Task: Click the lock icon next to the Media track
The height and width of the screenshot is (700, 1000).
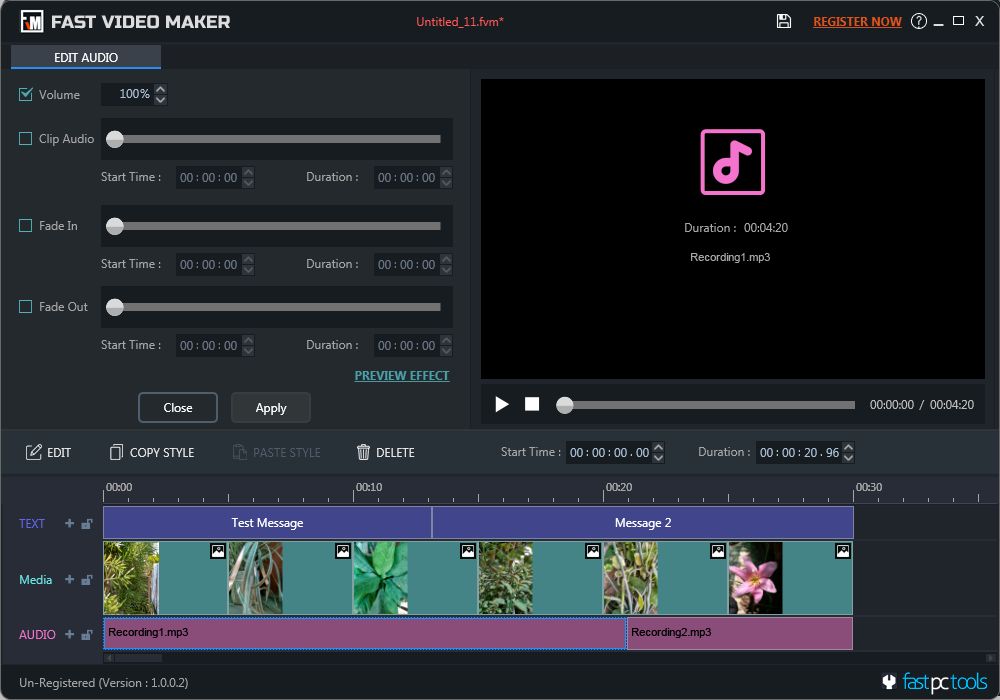Action: tap(86, 580)
